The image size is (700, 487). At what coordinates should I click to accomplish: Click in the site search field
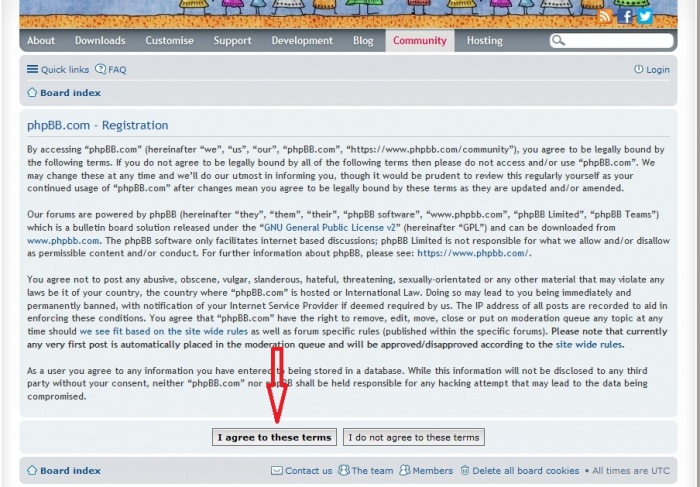pos(611,41)
